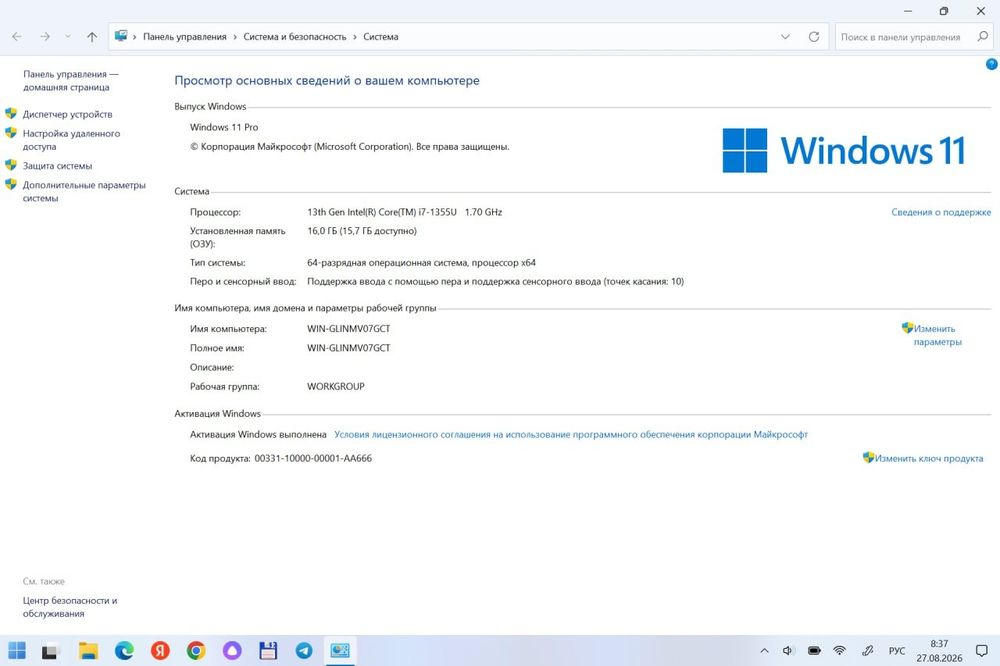
Task: Open 'Настройка удаленного доступа' link
Action: [71, 140]
